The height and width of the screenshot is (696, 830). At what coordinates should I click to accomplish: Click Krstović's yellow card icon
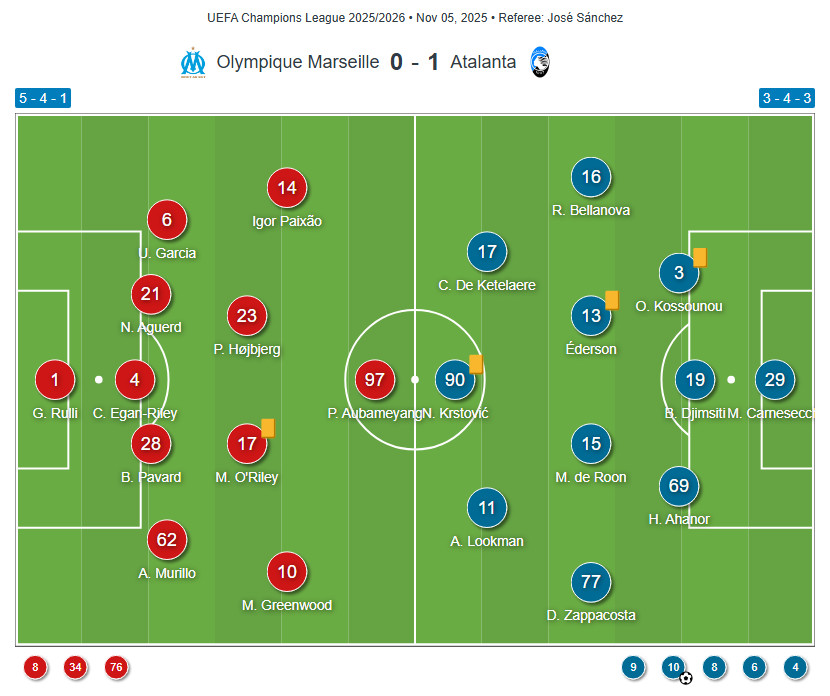click(476, 364)
